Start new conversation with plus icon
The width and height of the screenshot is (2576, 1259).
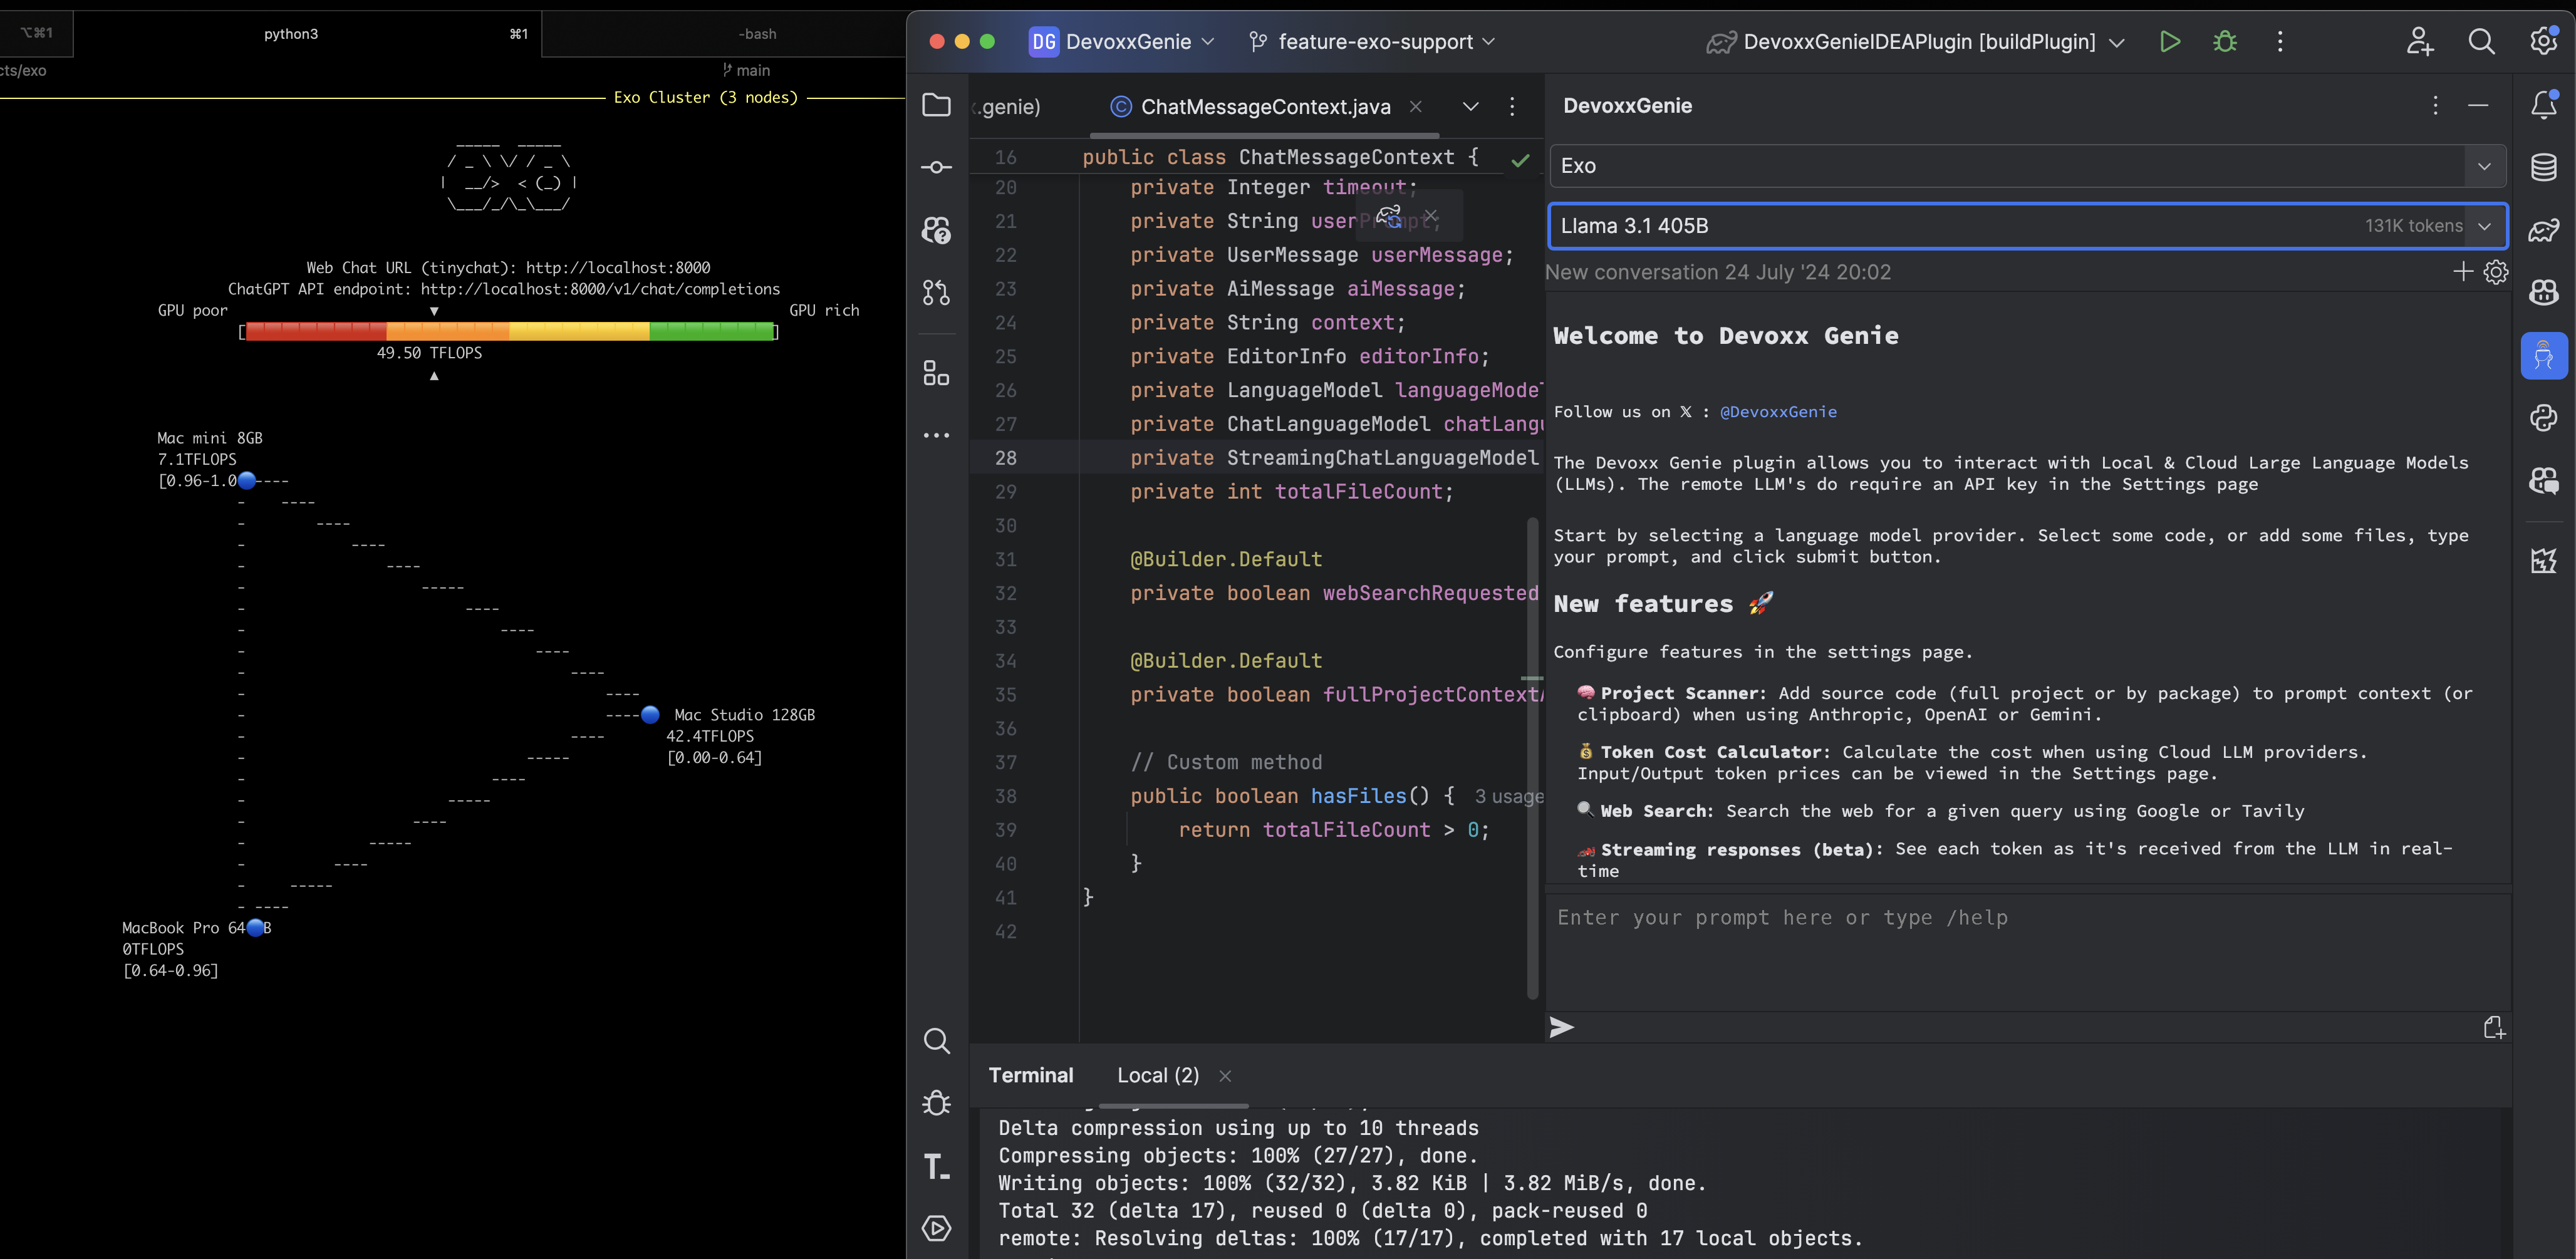coord(2463,272)
